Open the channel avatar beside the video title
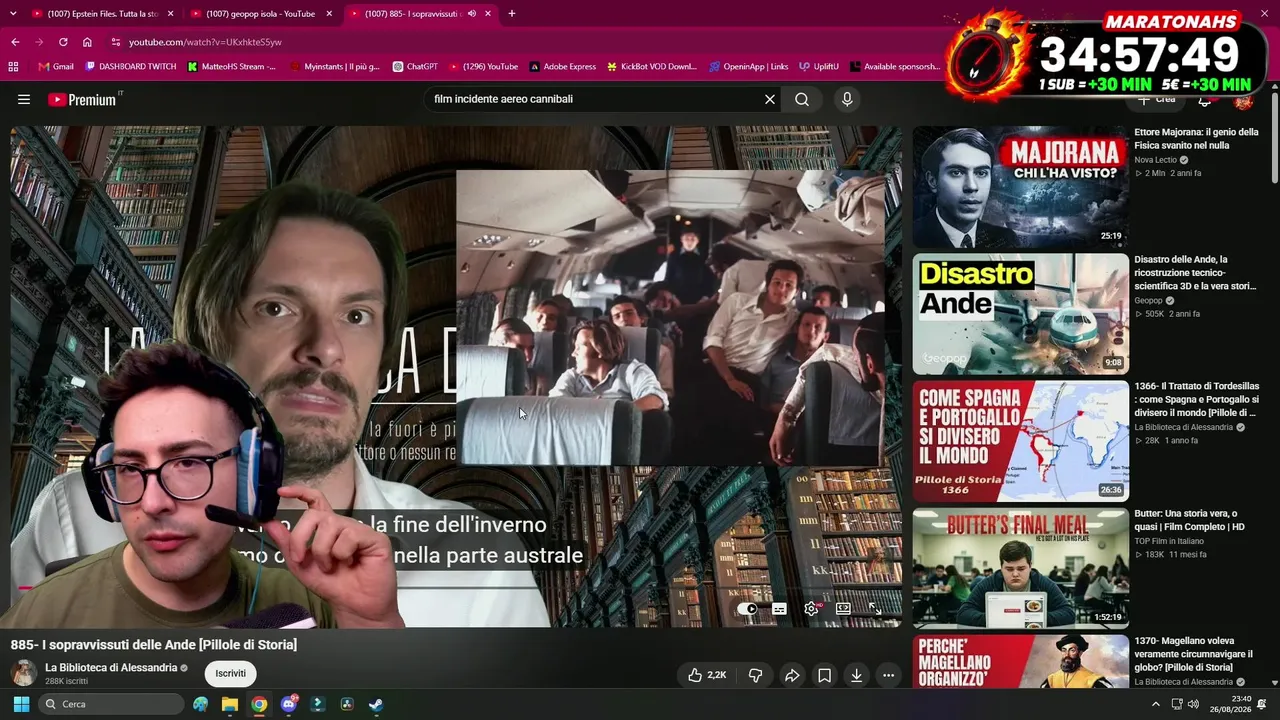The width and height of the screenshot is (1280, 720). [x=24, y=673]
